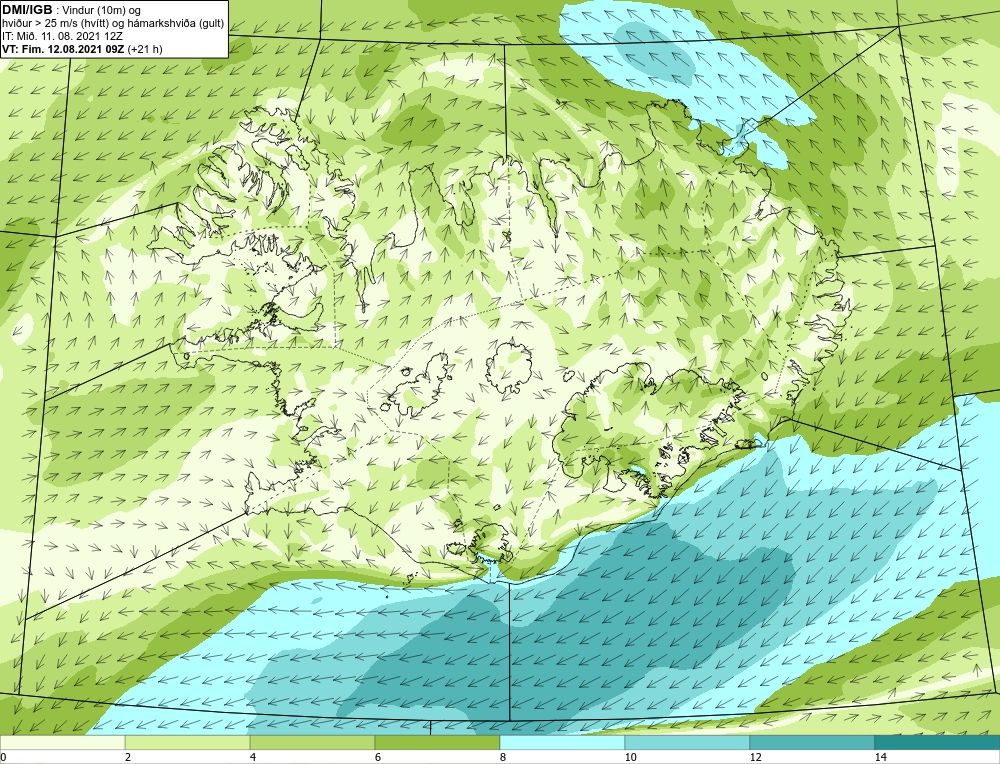This screenshot has width=1000, height=764.
Task: Click the legend label '0'
Action: (3, 757)
